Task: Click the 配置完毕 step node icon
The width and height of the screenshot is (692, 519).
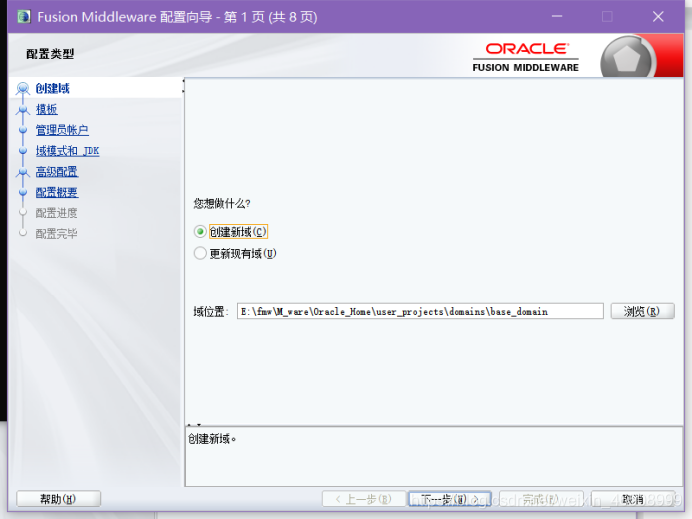Action: [x=23, y=233]
